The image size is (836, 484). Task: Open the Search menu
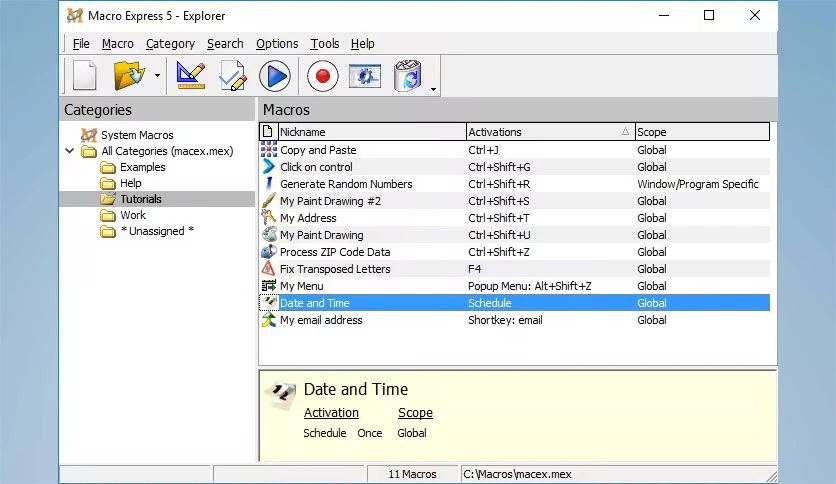point(225,44)
